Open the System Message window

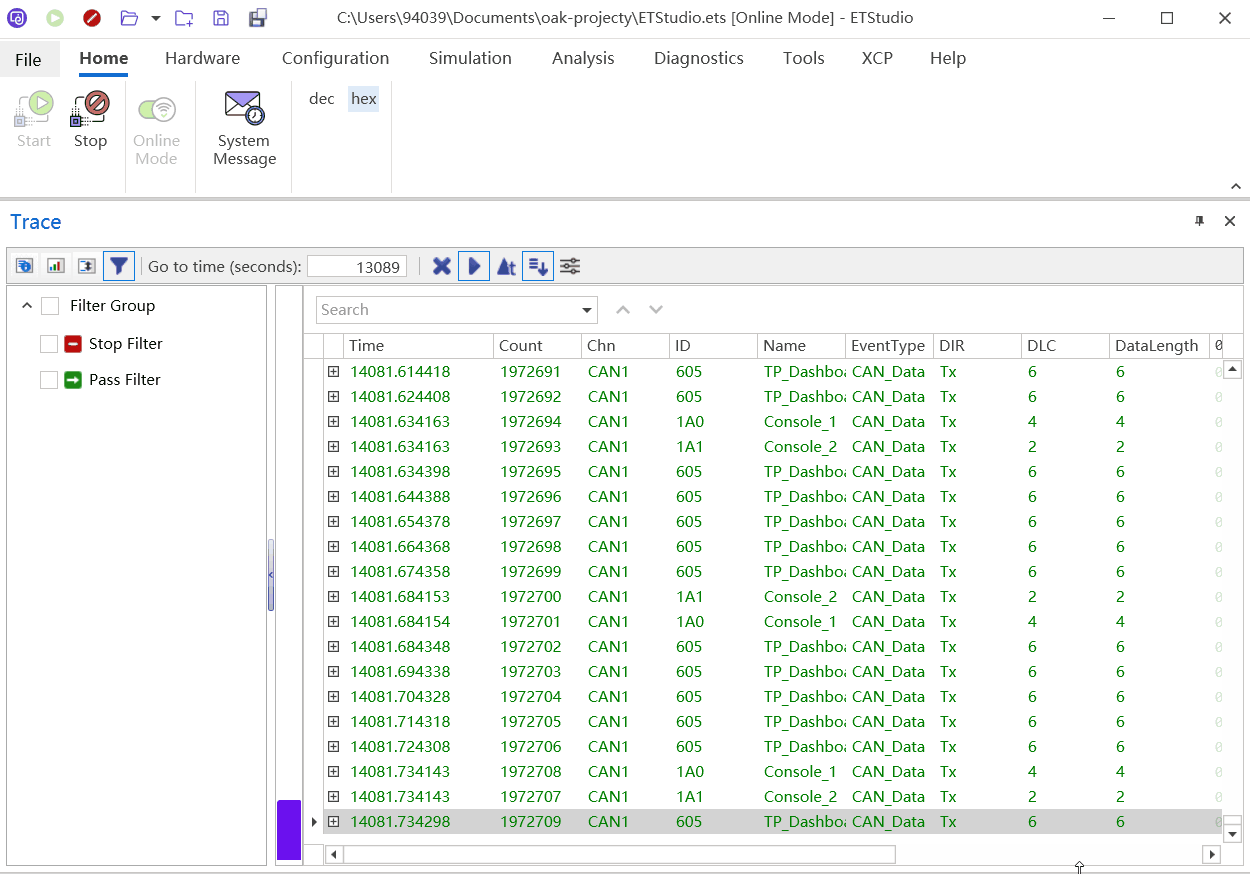[x=244, y=128]
